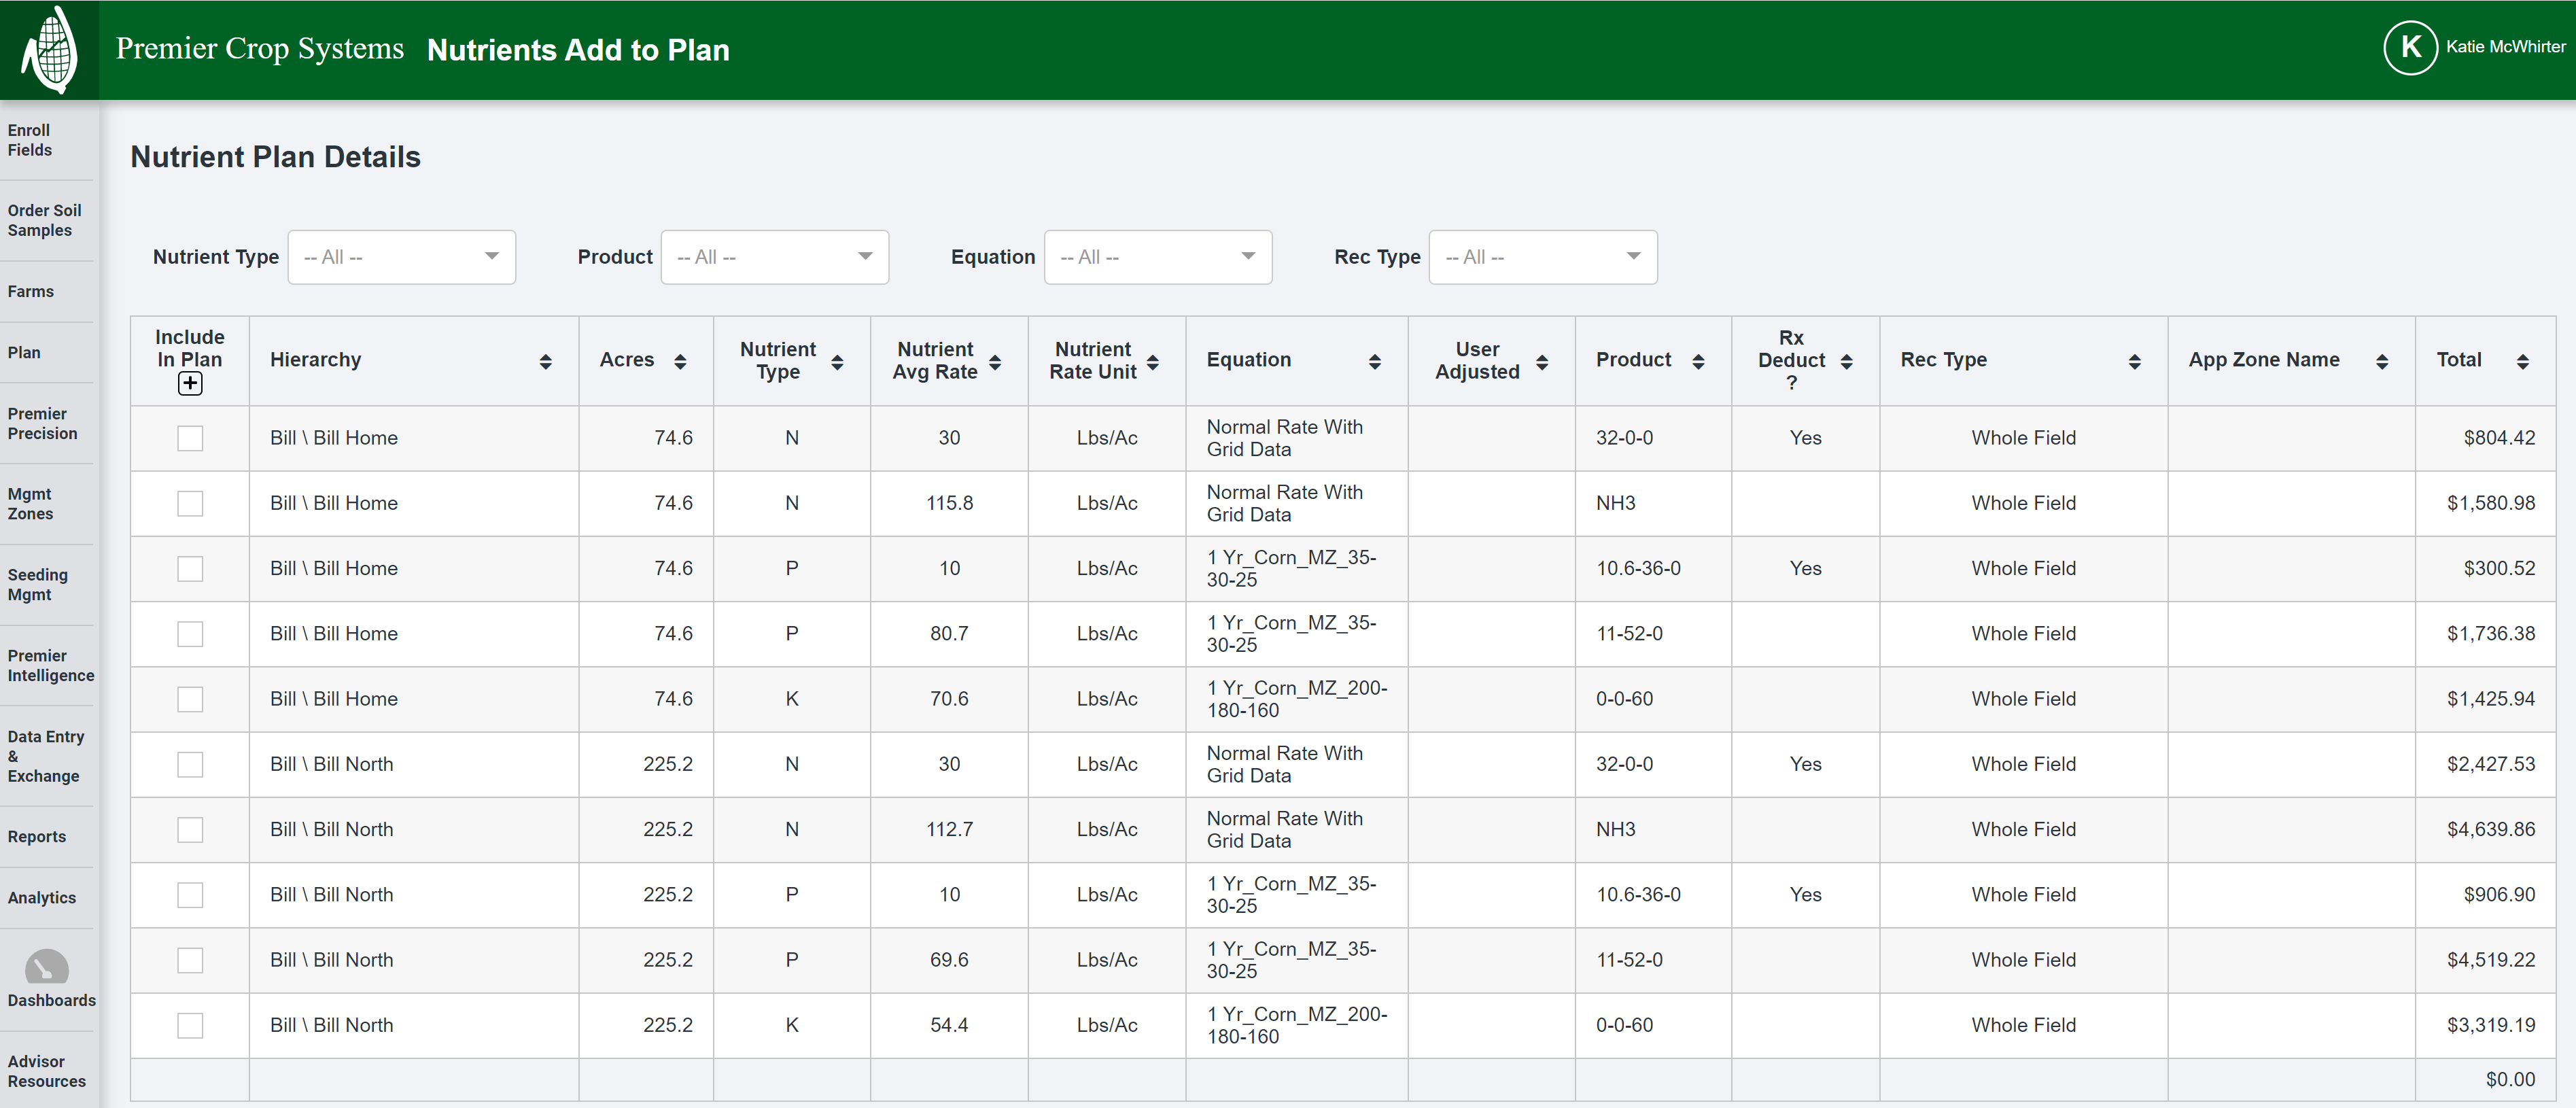2576x1108 pixels.
Task: Go to Advisor Resources
Action: [46, 1071]
